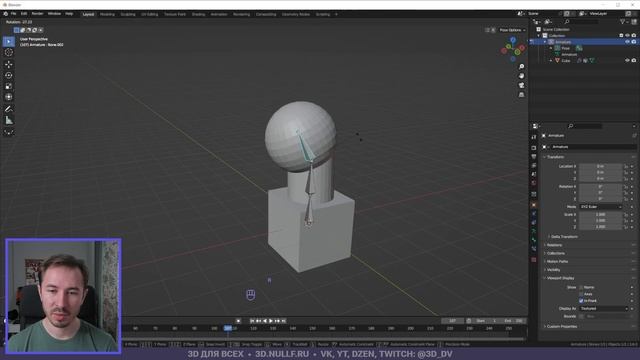
Task: Click the blue Z axis on gizmo
Action: tap(513, 40)
